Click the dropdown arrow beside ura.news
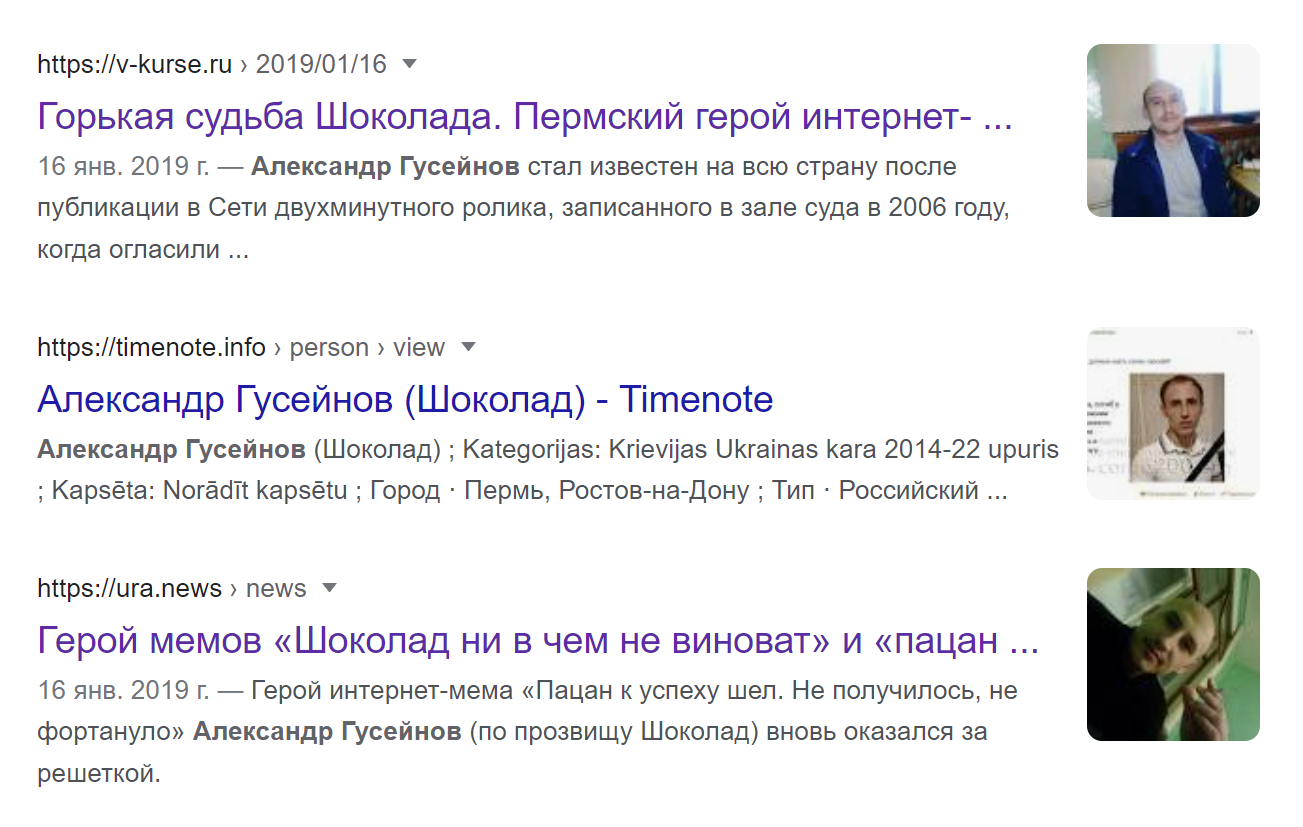 [329, 588]
